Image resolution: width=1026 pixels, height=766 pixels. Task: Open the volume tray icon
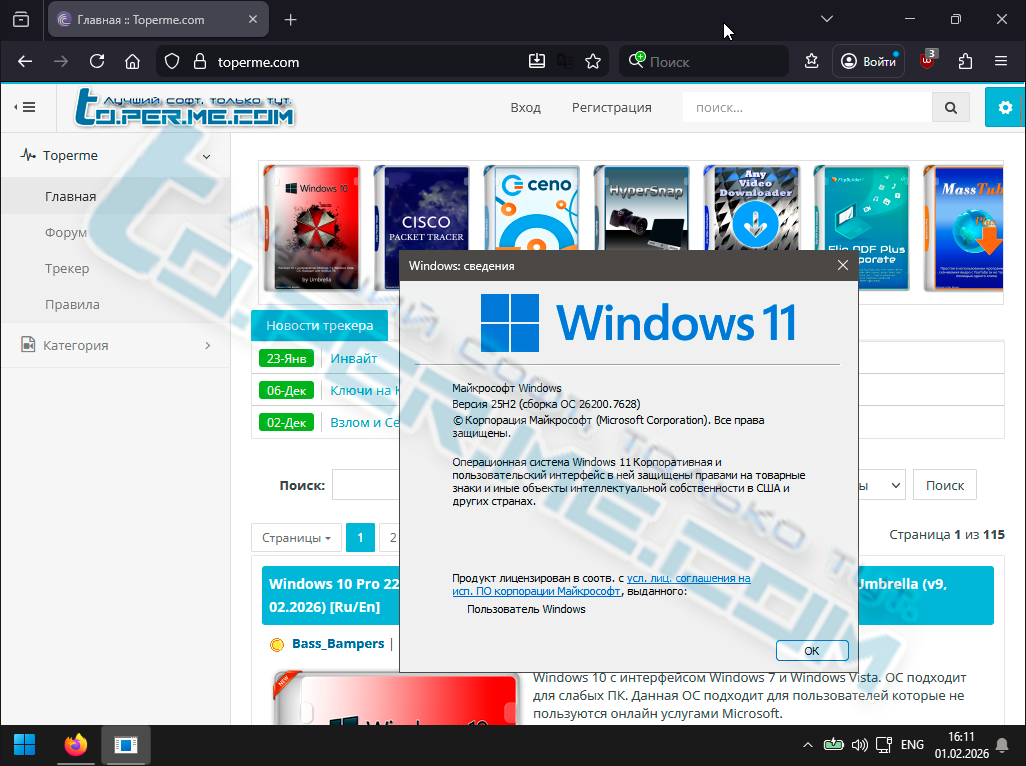859,744
